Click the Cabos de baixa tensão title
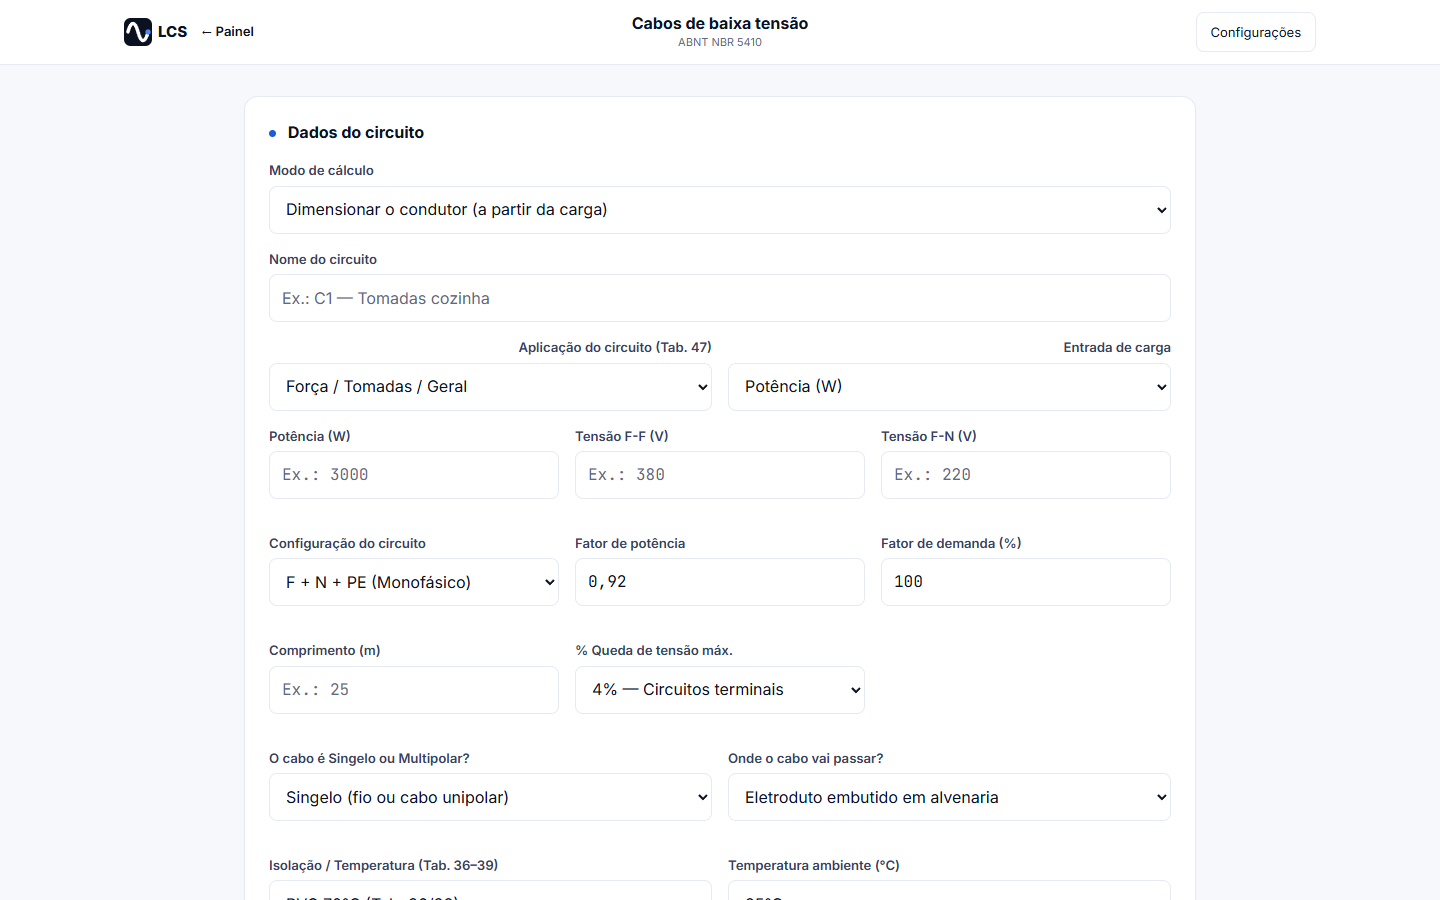 tap(720, 23)
